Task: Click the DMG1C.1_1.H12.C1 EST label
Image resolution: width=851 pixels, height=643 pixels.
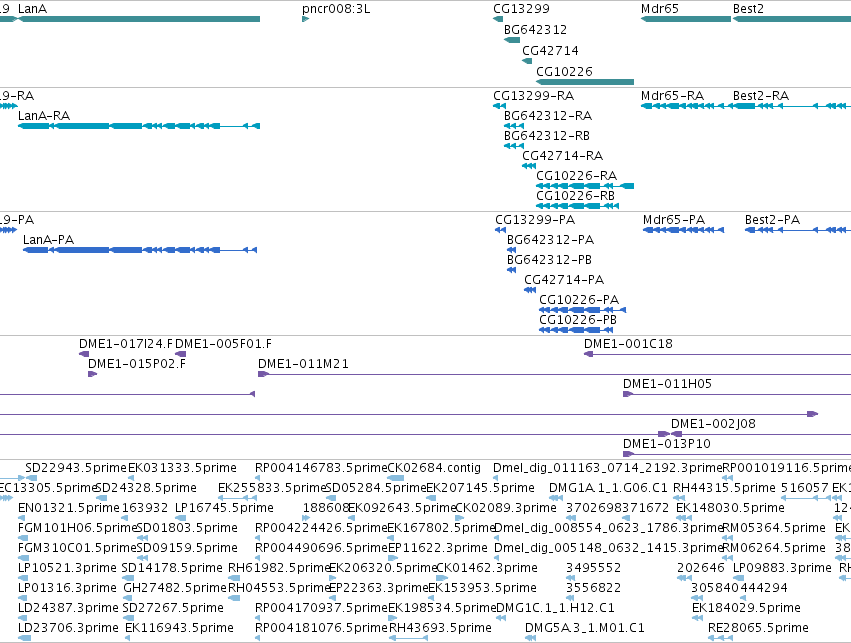Action: [555, 608]
